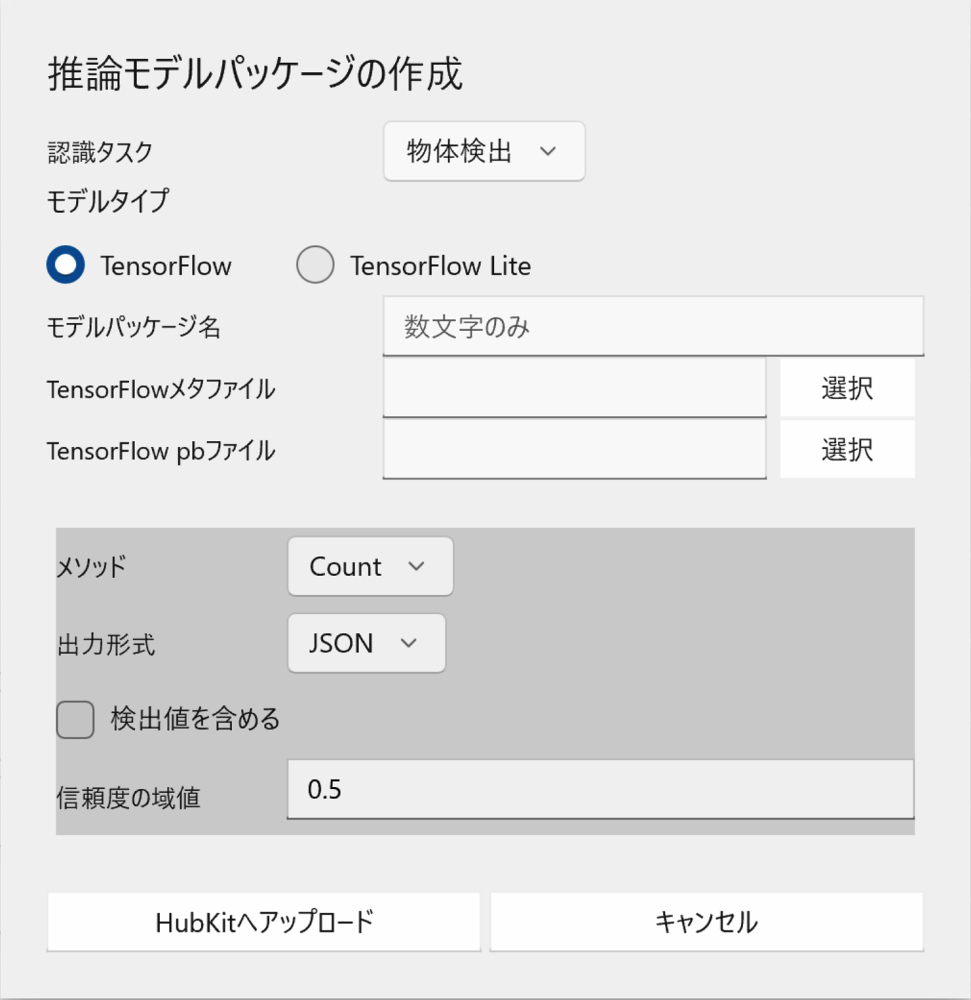Screen dimensions: 971x1000
Task: Click the メソッド label text
Action: pos(92,568)
